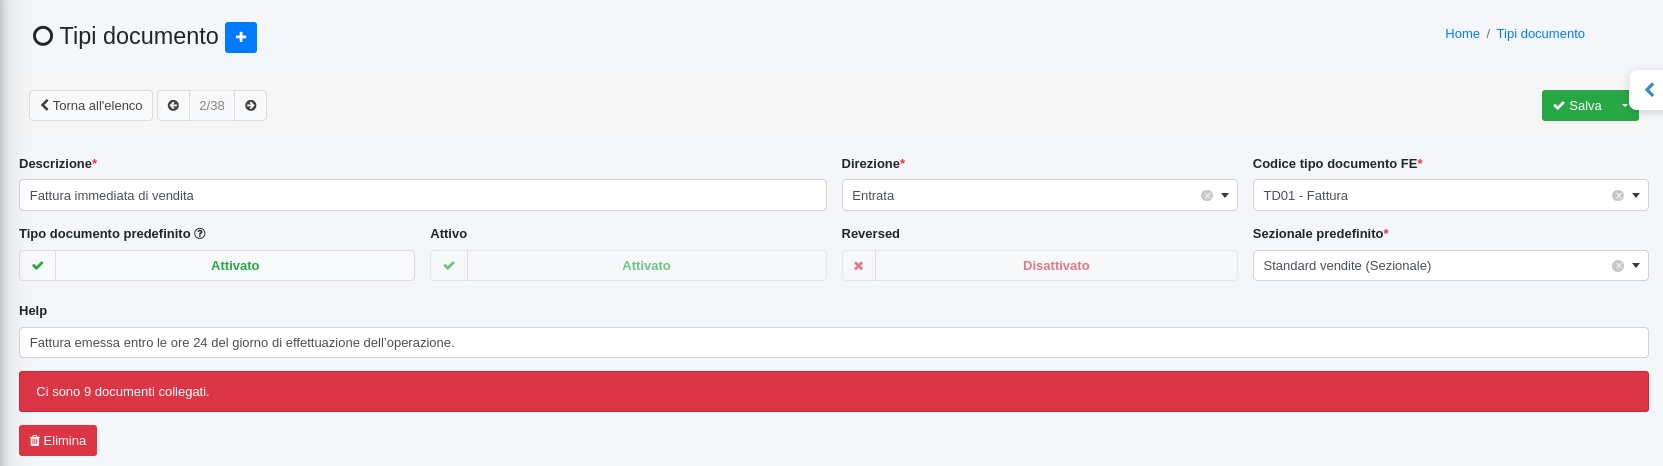Go to previous record arrow icon
This screenshot has width=1663, height=466.
click(173, 106)
